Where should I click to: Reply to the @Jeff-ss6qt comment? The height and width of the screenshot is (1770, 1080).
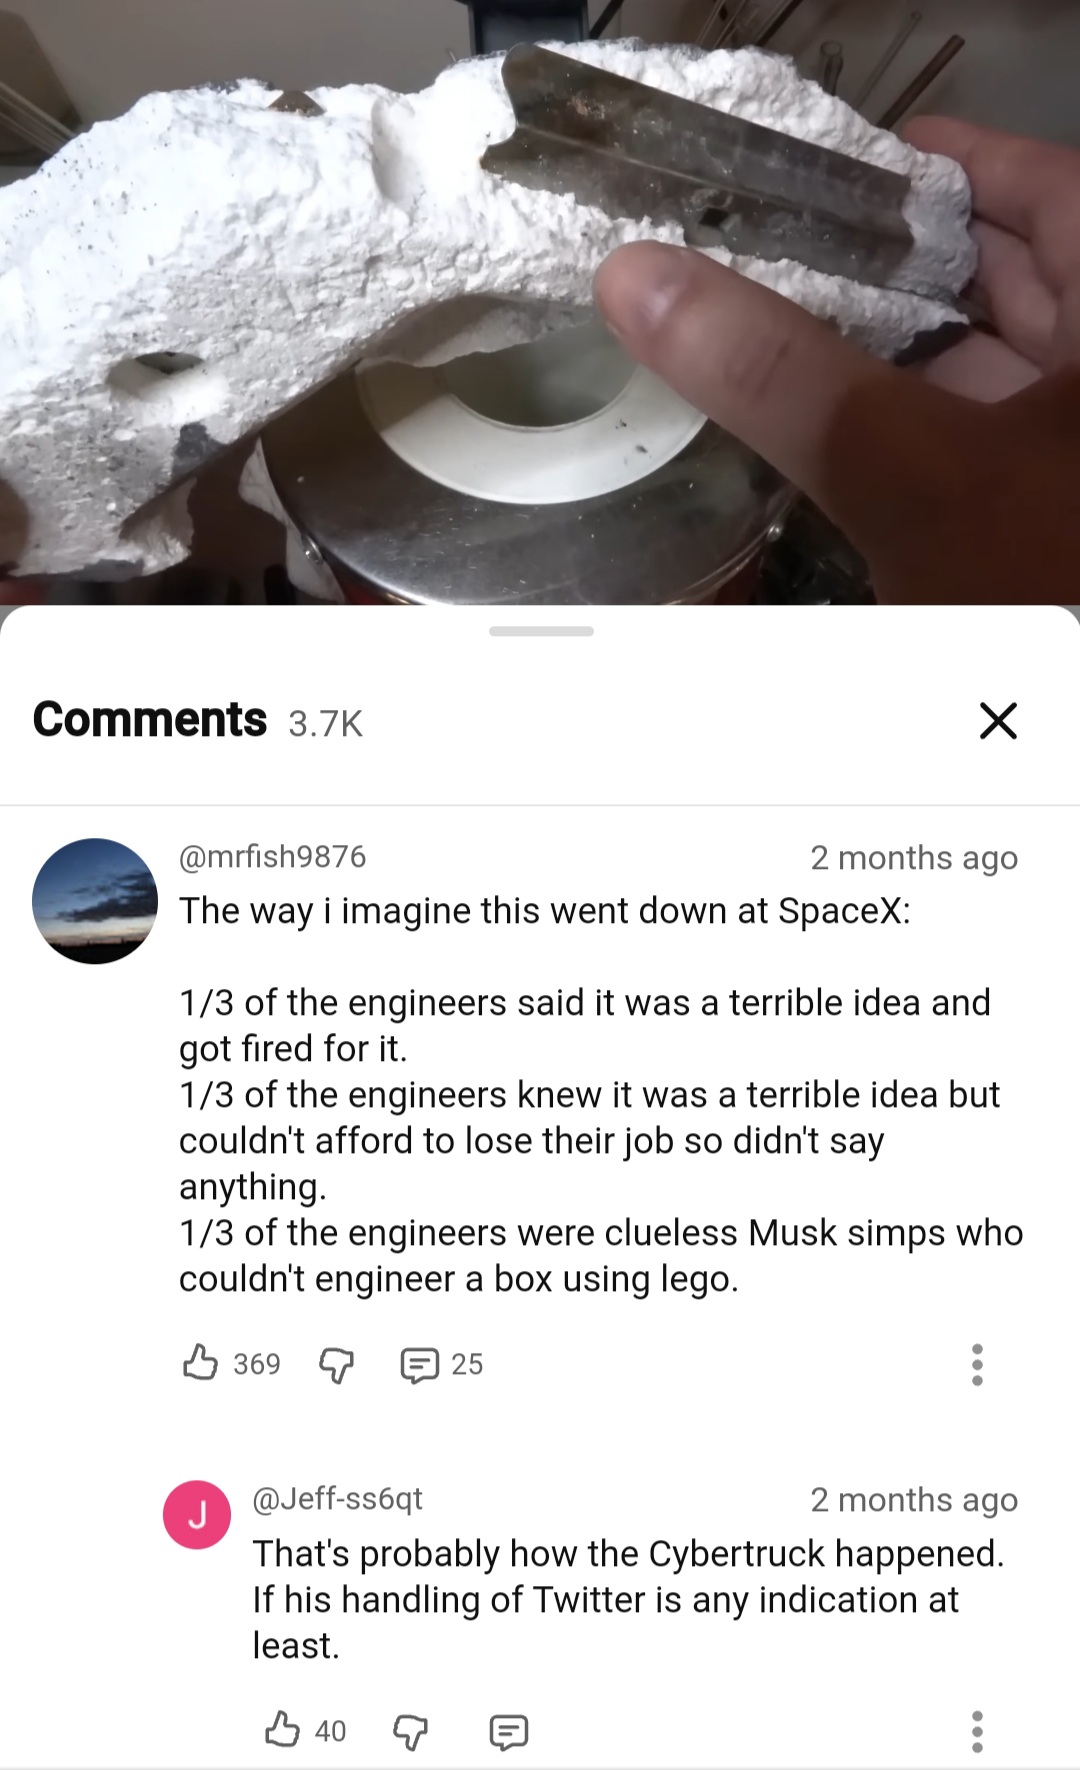[509, 1731]
